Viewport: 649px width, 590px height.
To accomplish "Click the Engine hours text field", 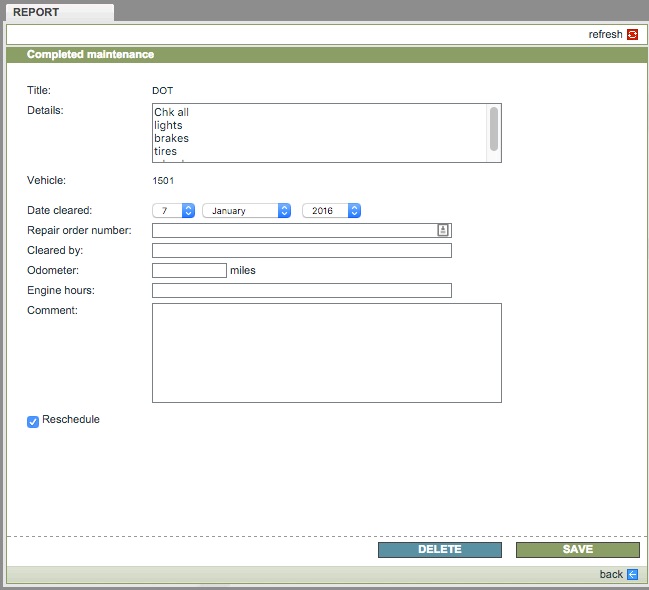I will [301, 290].
